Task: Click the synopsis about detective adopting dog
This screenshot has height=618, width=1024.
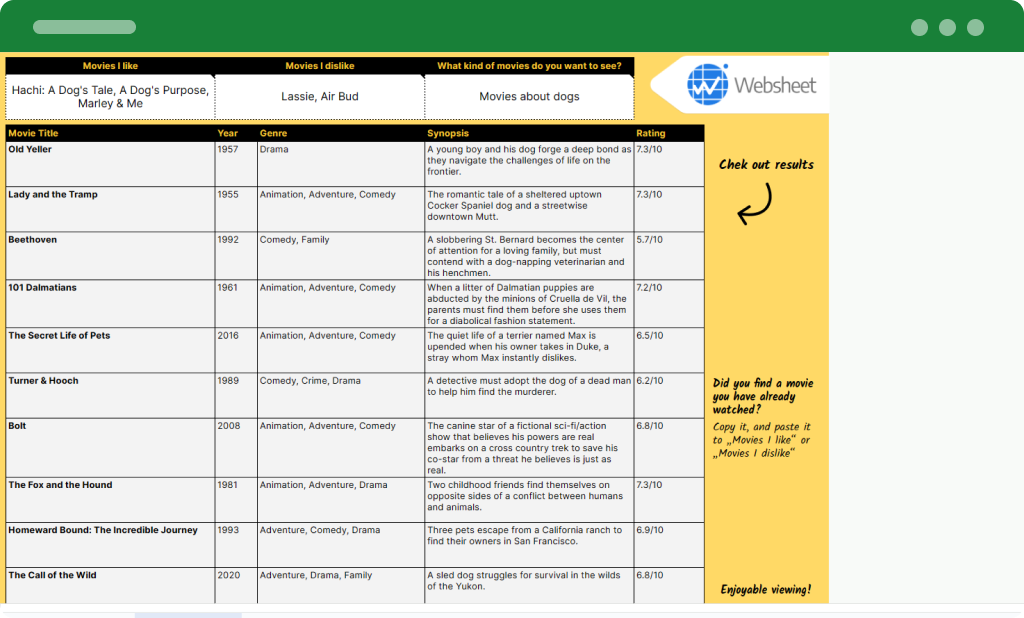Action: [529, 395]
